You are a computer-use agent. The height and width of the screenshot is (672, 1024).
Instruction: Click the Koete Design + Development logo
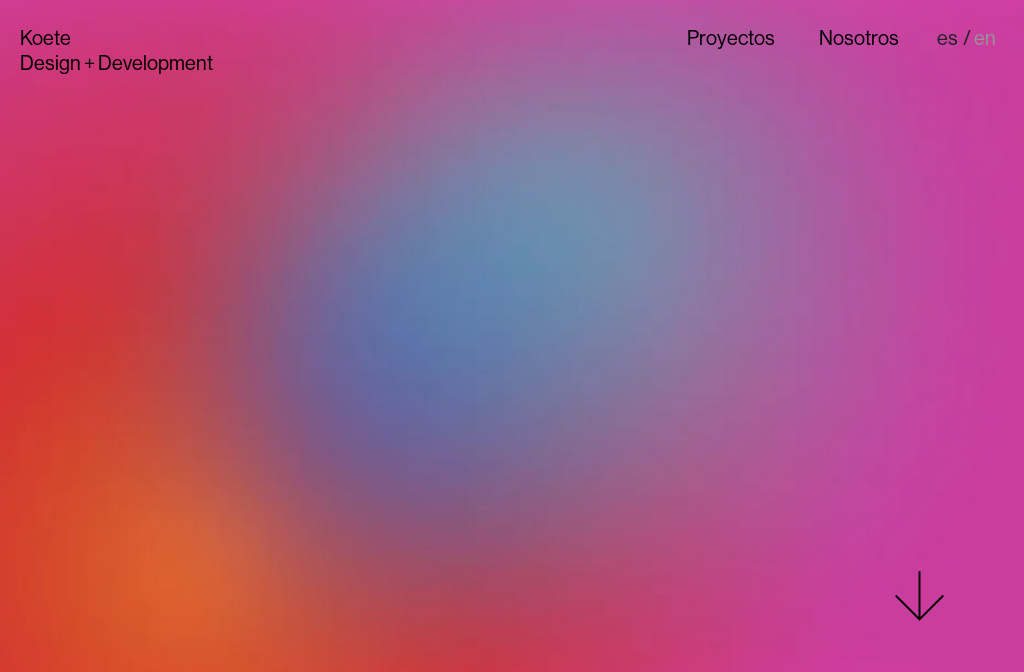click(x=116, y=50)
